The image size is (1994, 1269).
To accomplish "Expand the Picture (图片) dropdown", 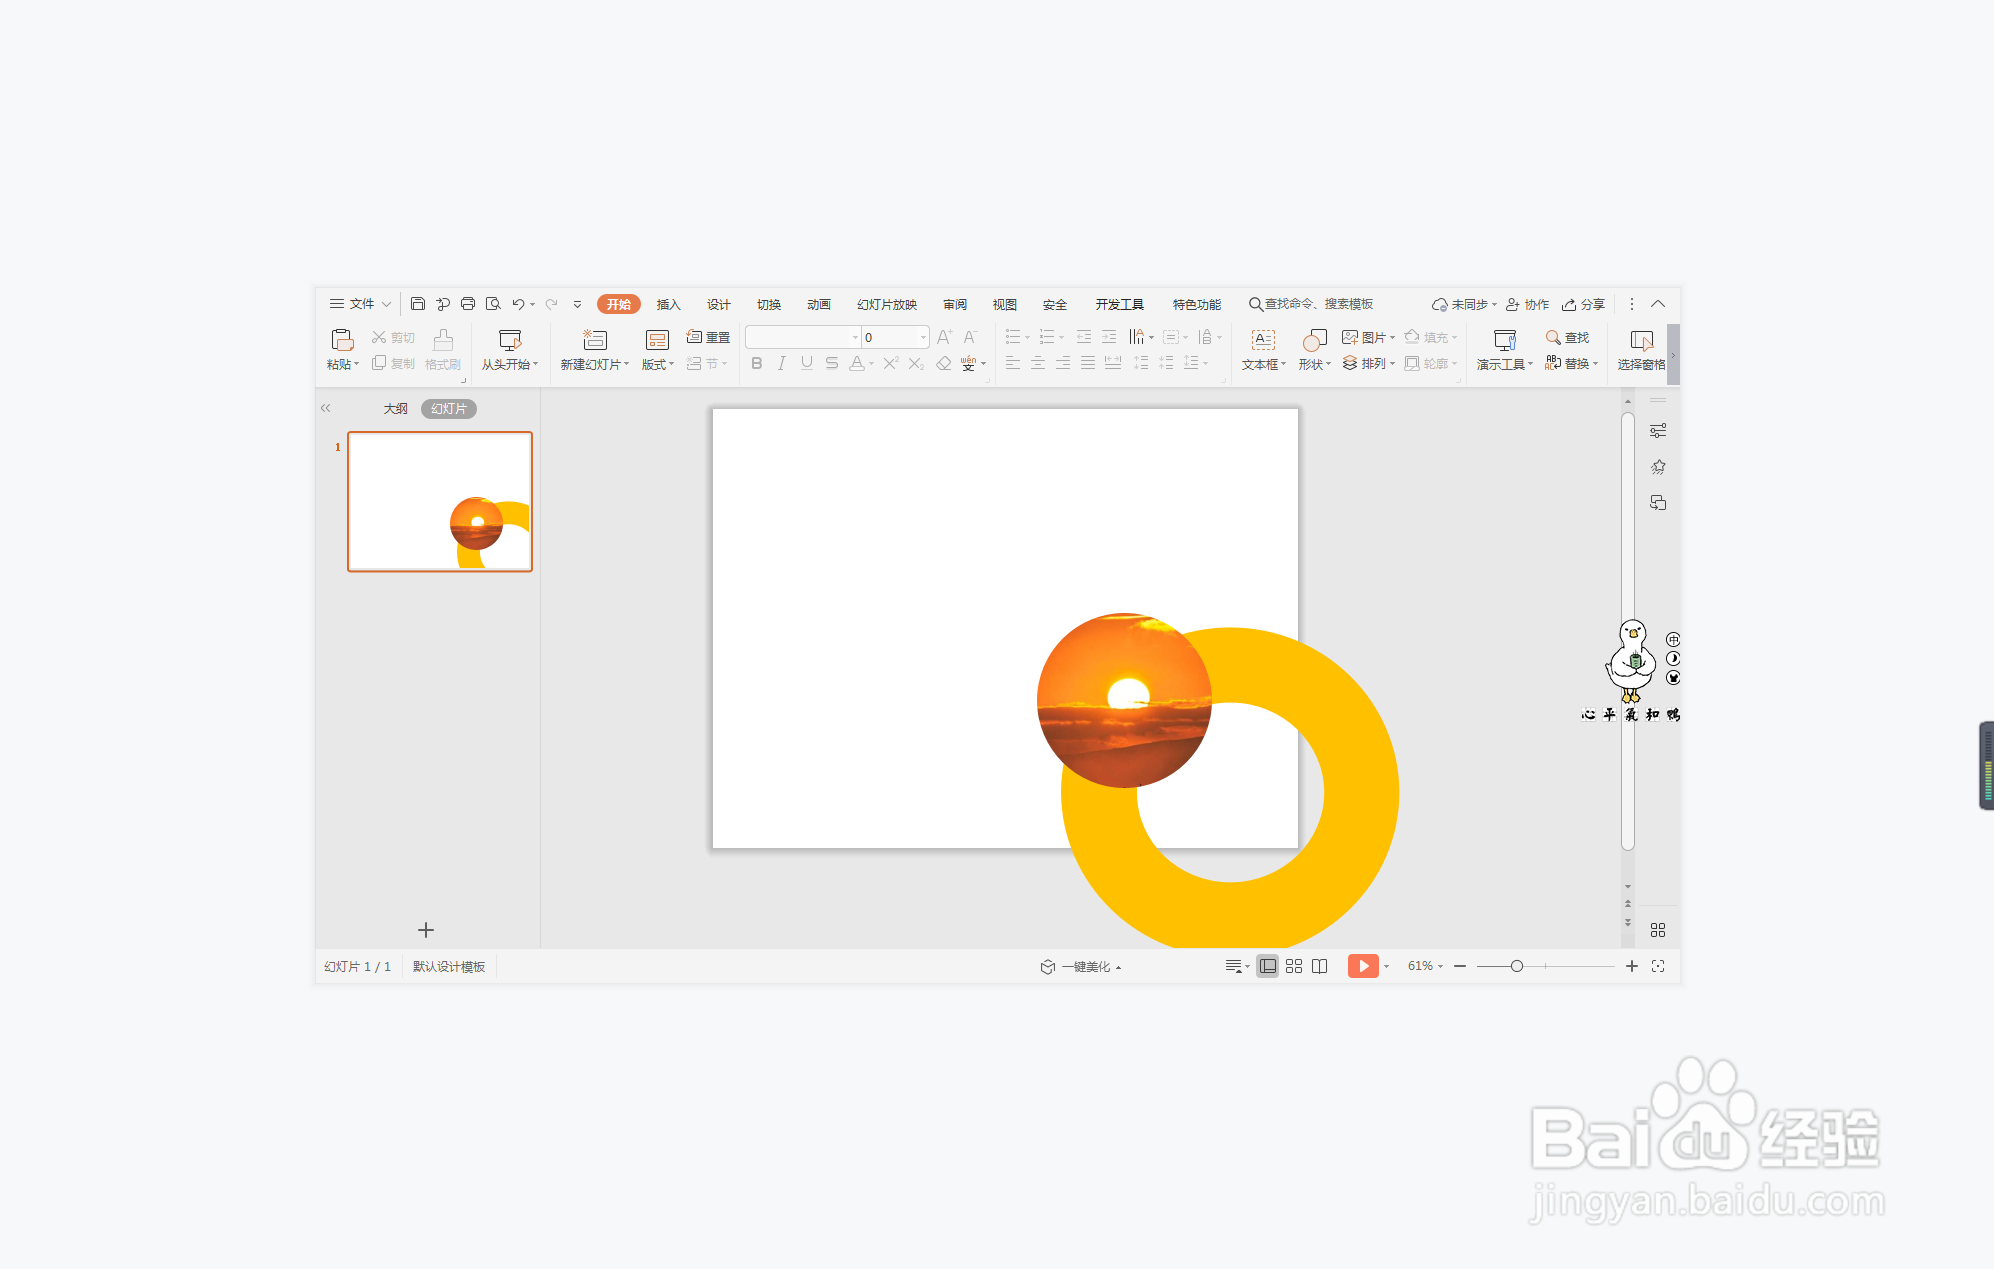I will (x=1392, y=338).
